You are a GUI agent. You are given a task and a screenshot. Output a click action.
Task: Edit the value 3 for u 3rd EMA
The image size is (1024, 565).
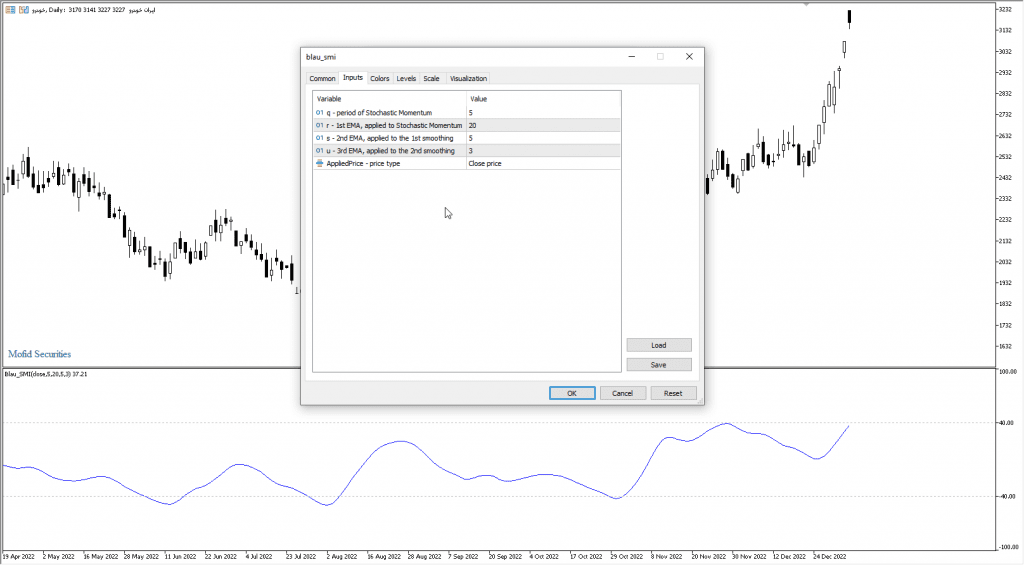543,151
